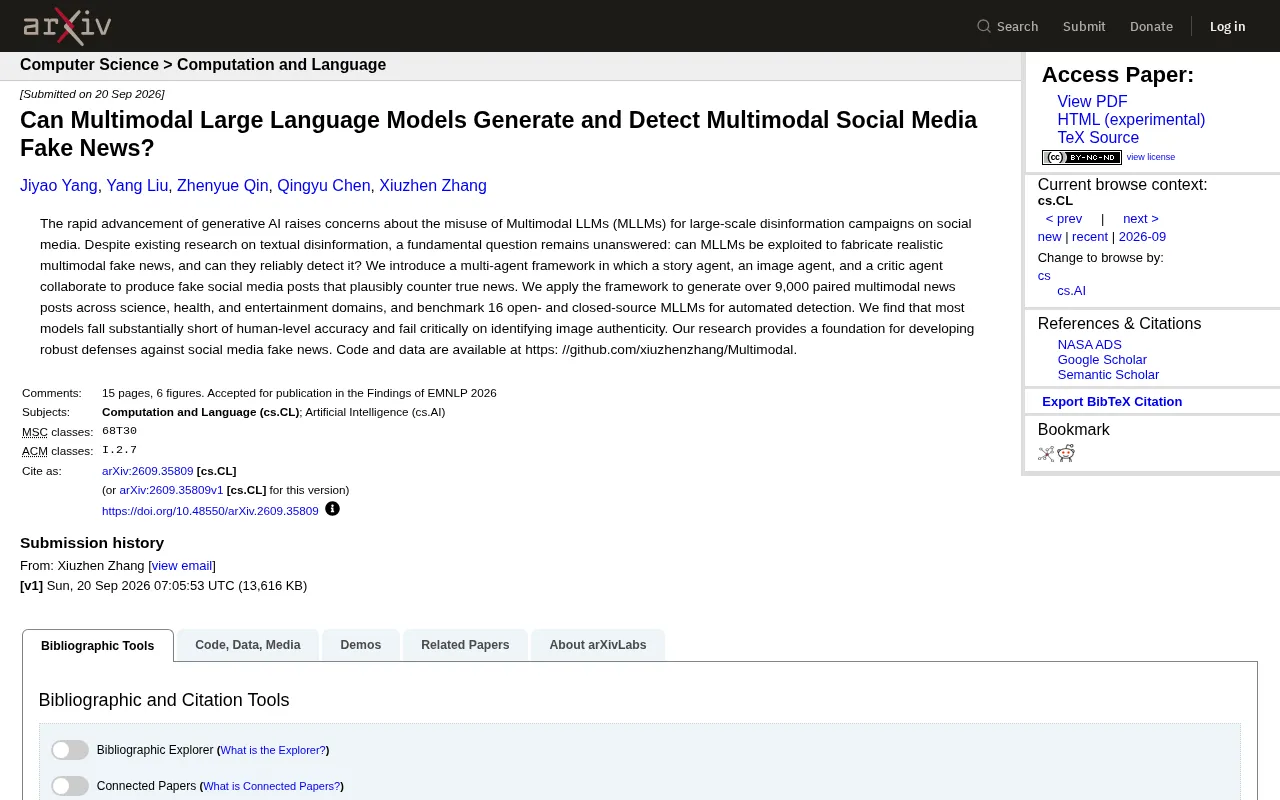Open the Creative Commons BY-NC-ND license badge
Viewport: 1280px width, 800px height.
1082,157
